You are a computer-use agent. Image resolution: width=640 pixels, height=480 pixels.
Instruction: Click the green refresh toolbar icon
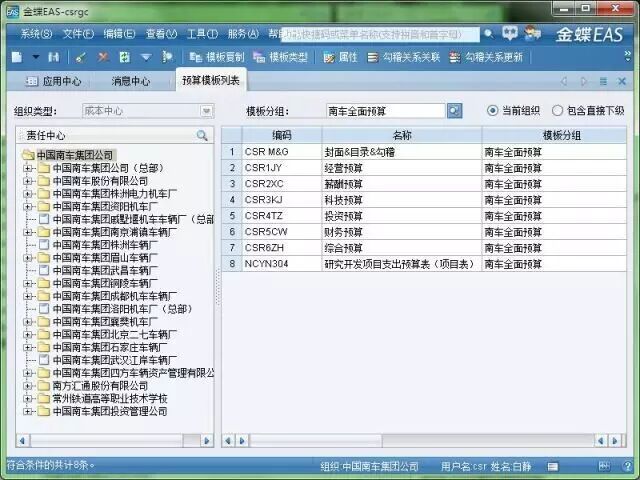click(124, 57)
